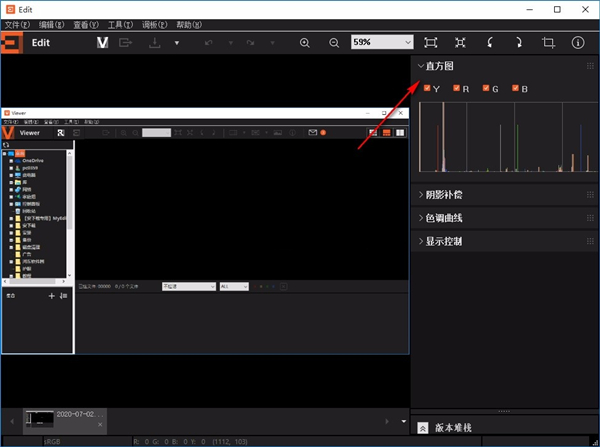The width and height of the screenshot is (600, 447).
Task: Uncheck the B channel histogram checkbox
Action: pos(516,89)
